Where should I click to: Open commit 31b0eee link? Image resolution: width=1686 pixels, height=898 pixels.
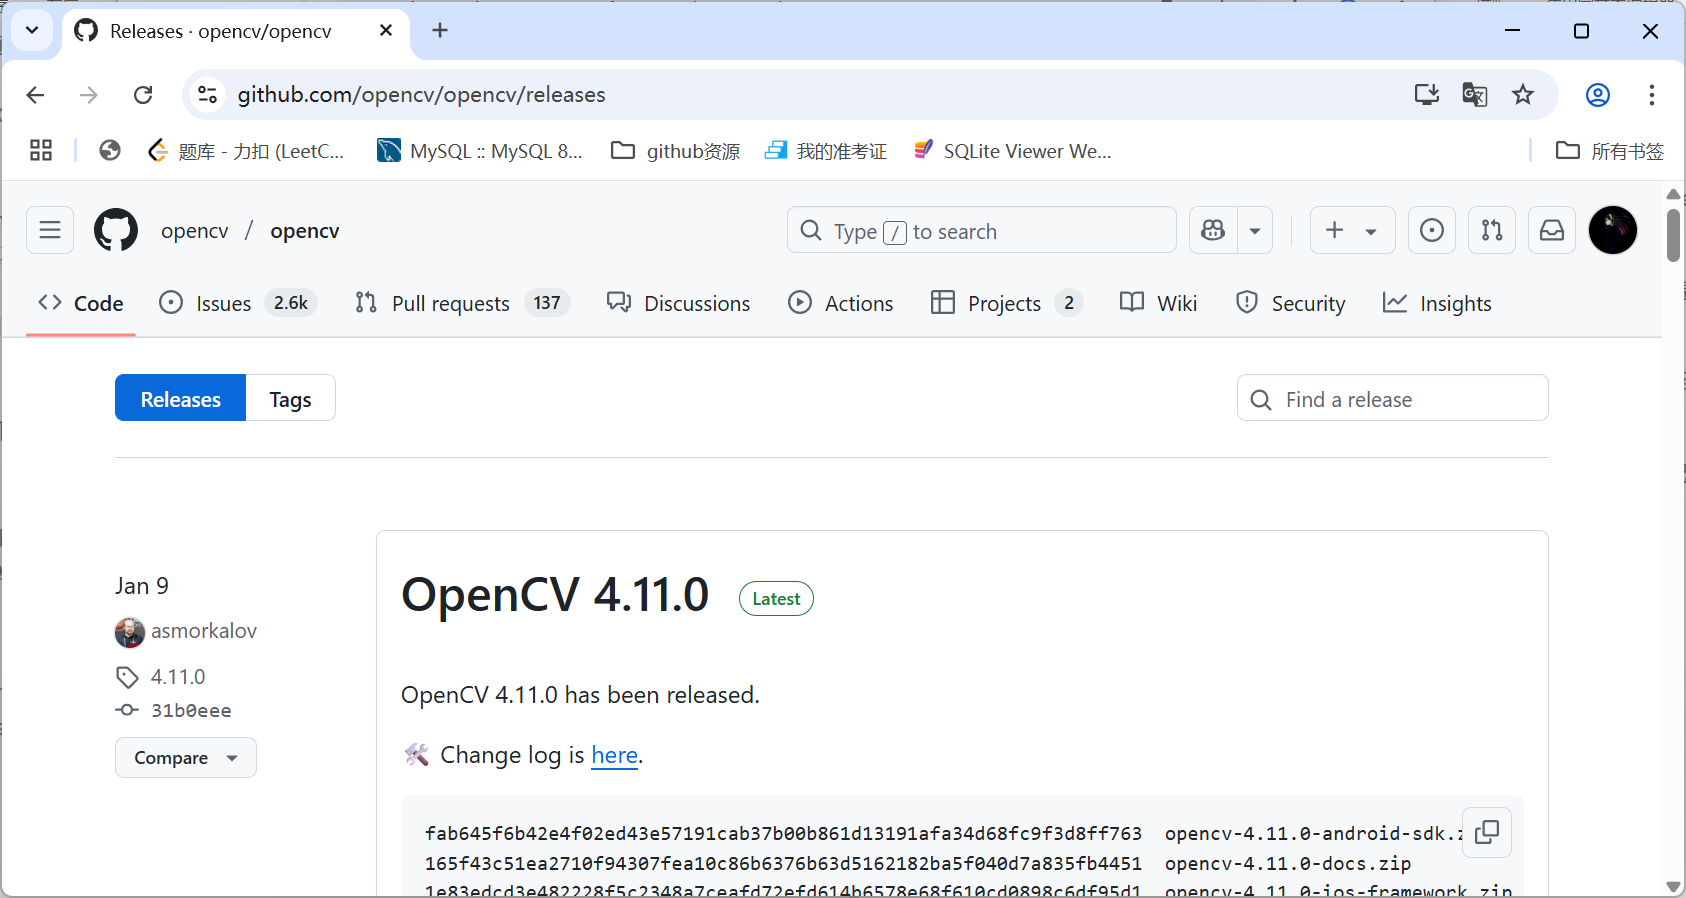(x=191, y=710)
